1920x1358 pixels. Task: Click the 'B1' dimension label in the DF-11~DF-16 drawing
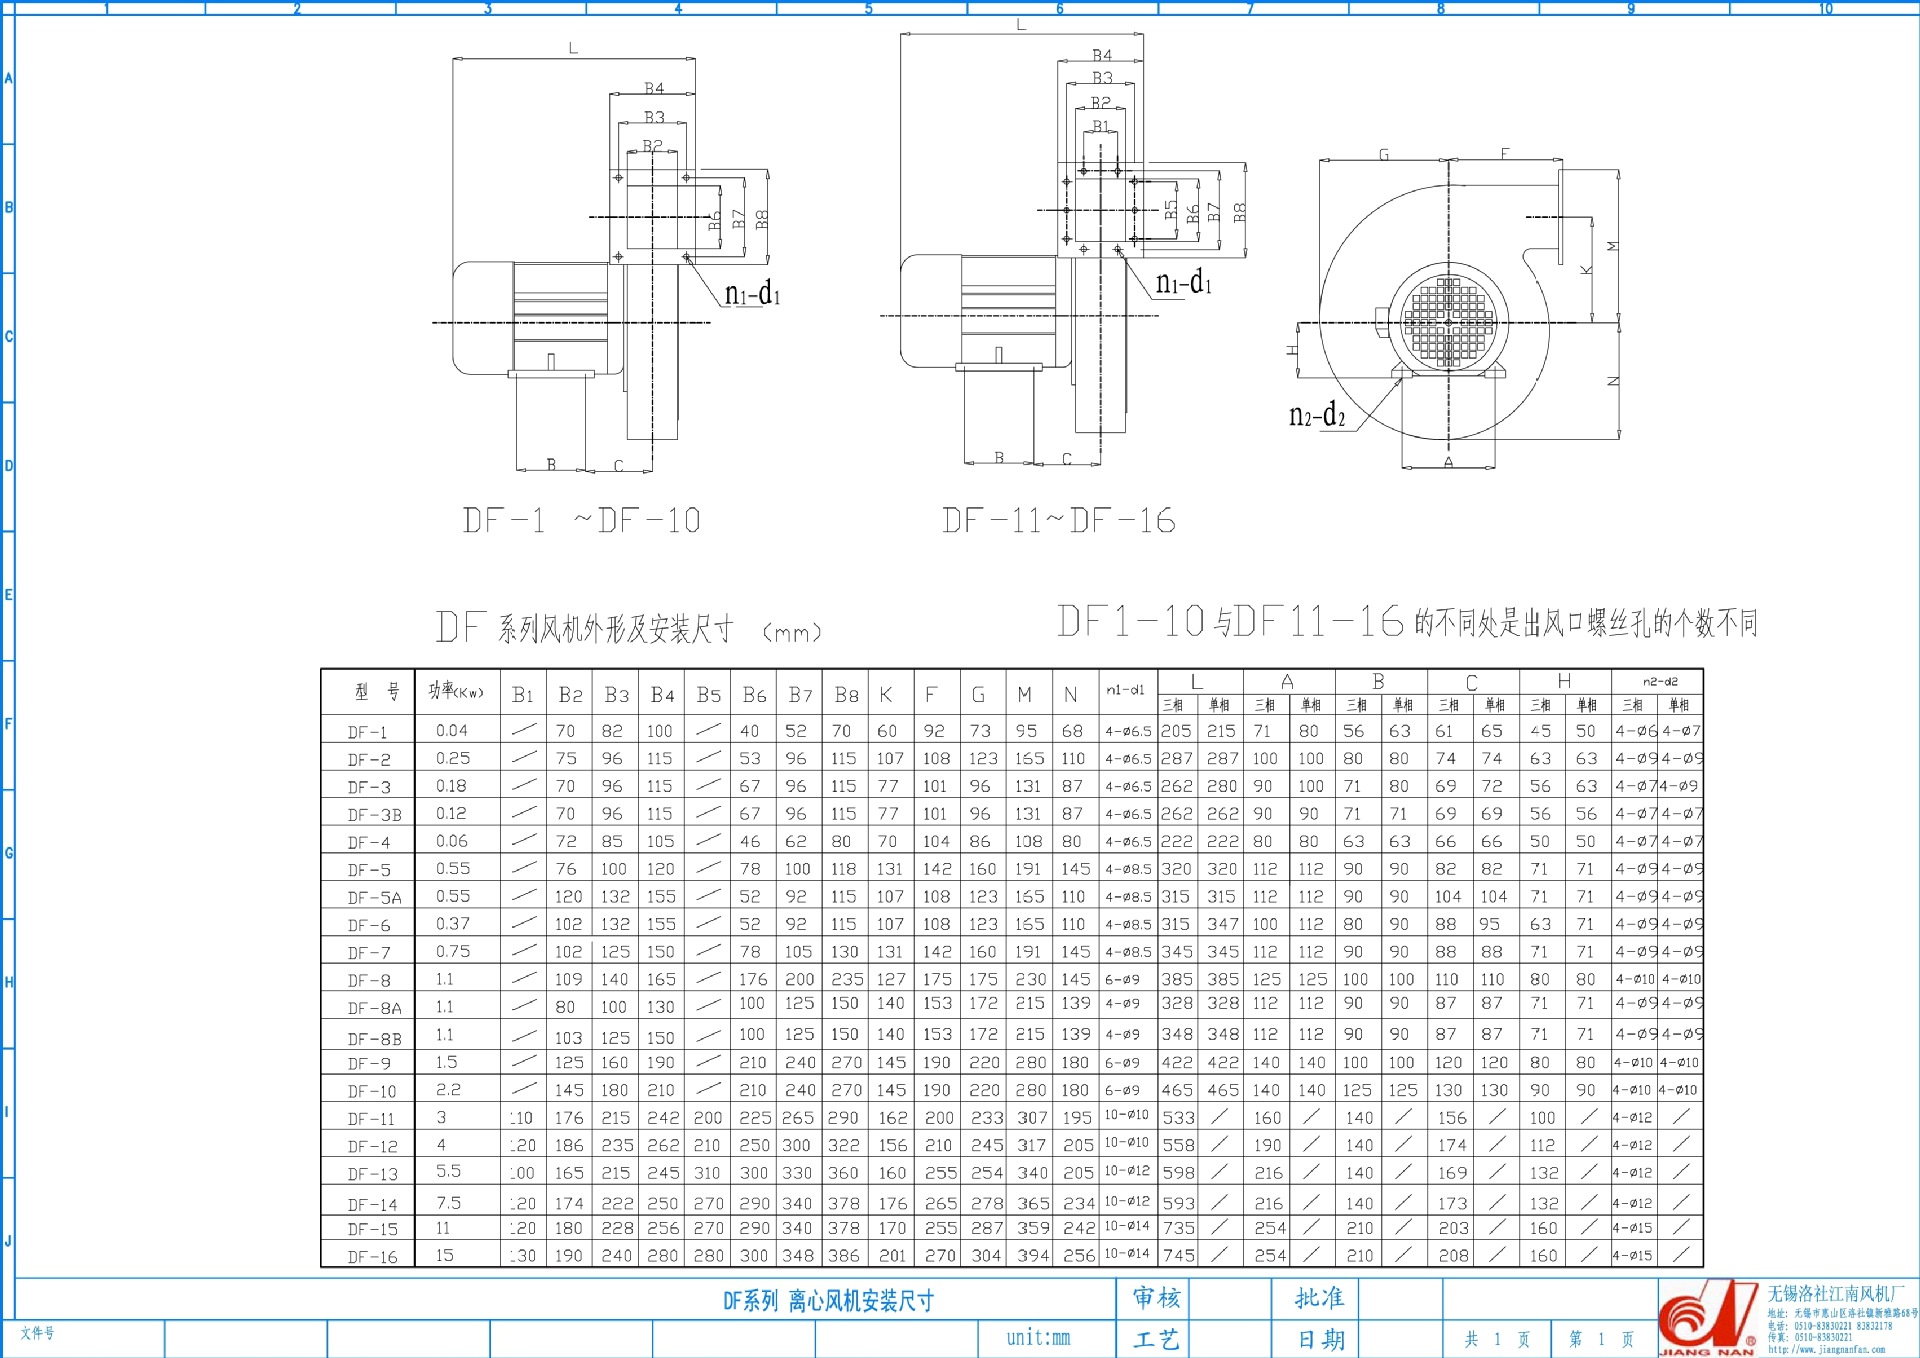click(1101, 126)
